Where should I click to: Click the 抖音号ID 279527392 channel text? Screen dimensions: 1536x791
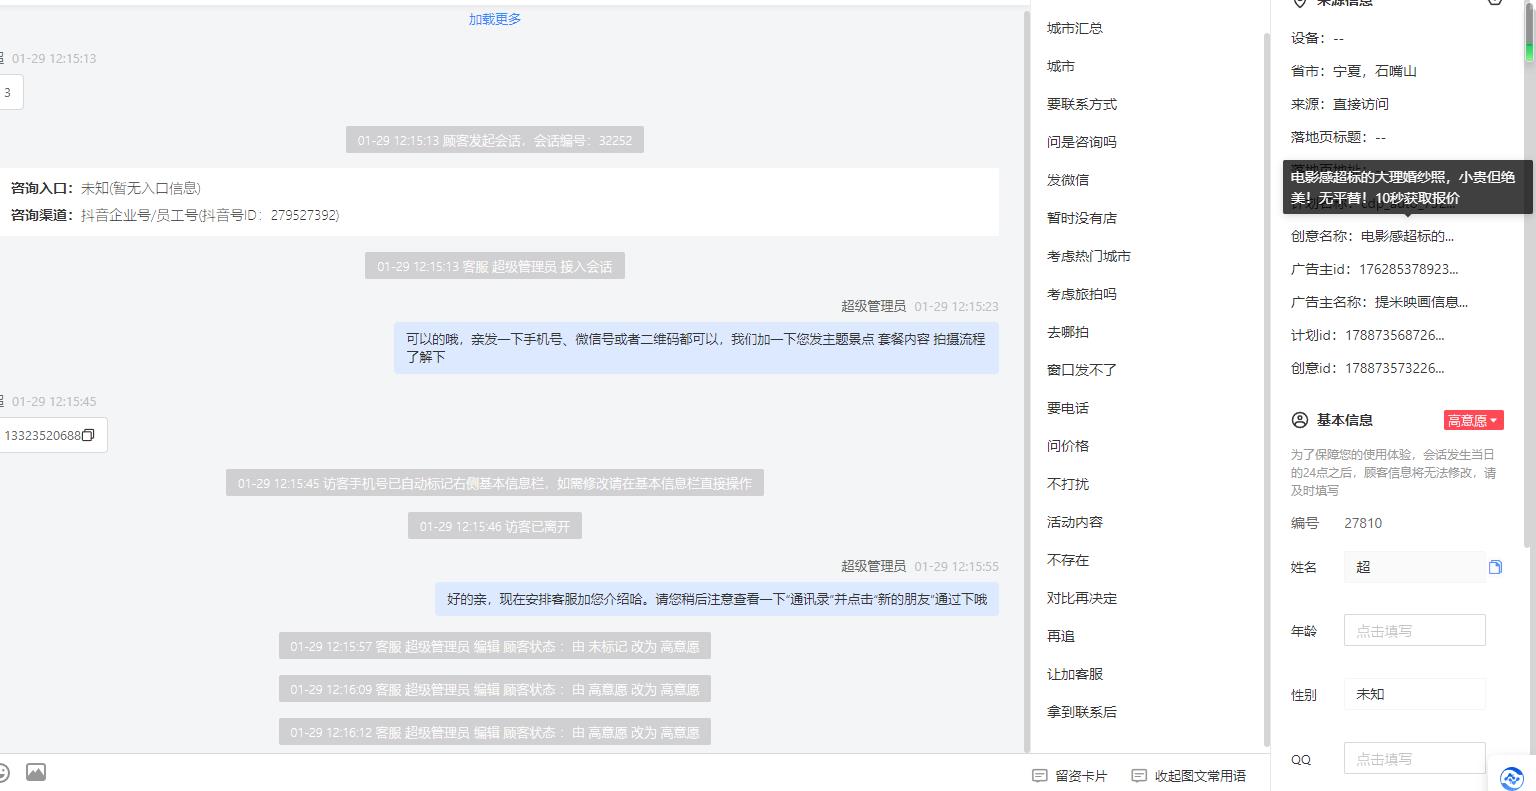tap(210, 215)
